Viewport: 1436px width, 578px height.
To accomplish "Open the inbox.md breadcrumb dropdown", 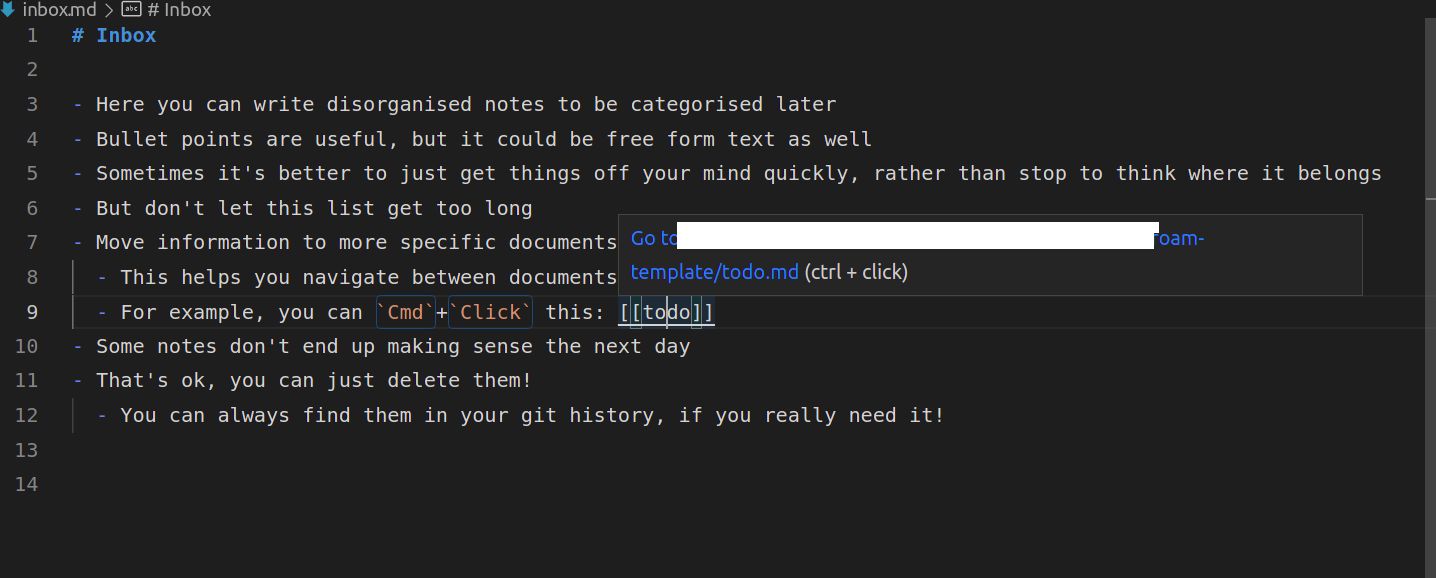I will coord(59,10).
